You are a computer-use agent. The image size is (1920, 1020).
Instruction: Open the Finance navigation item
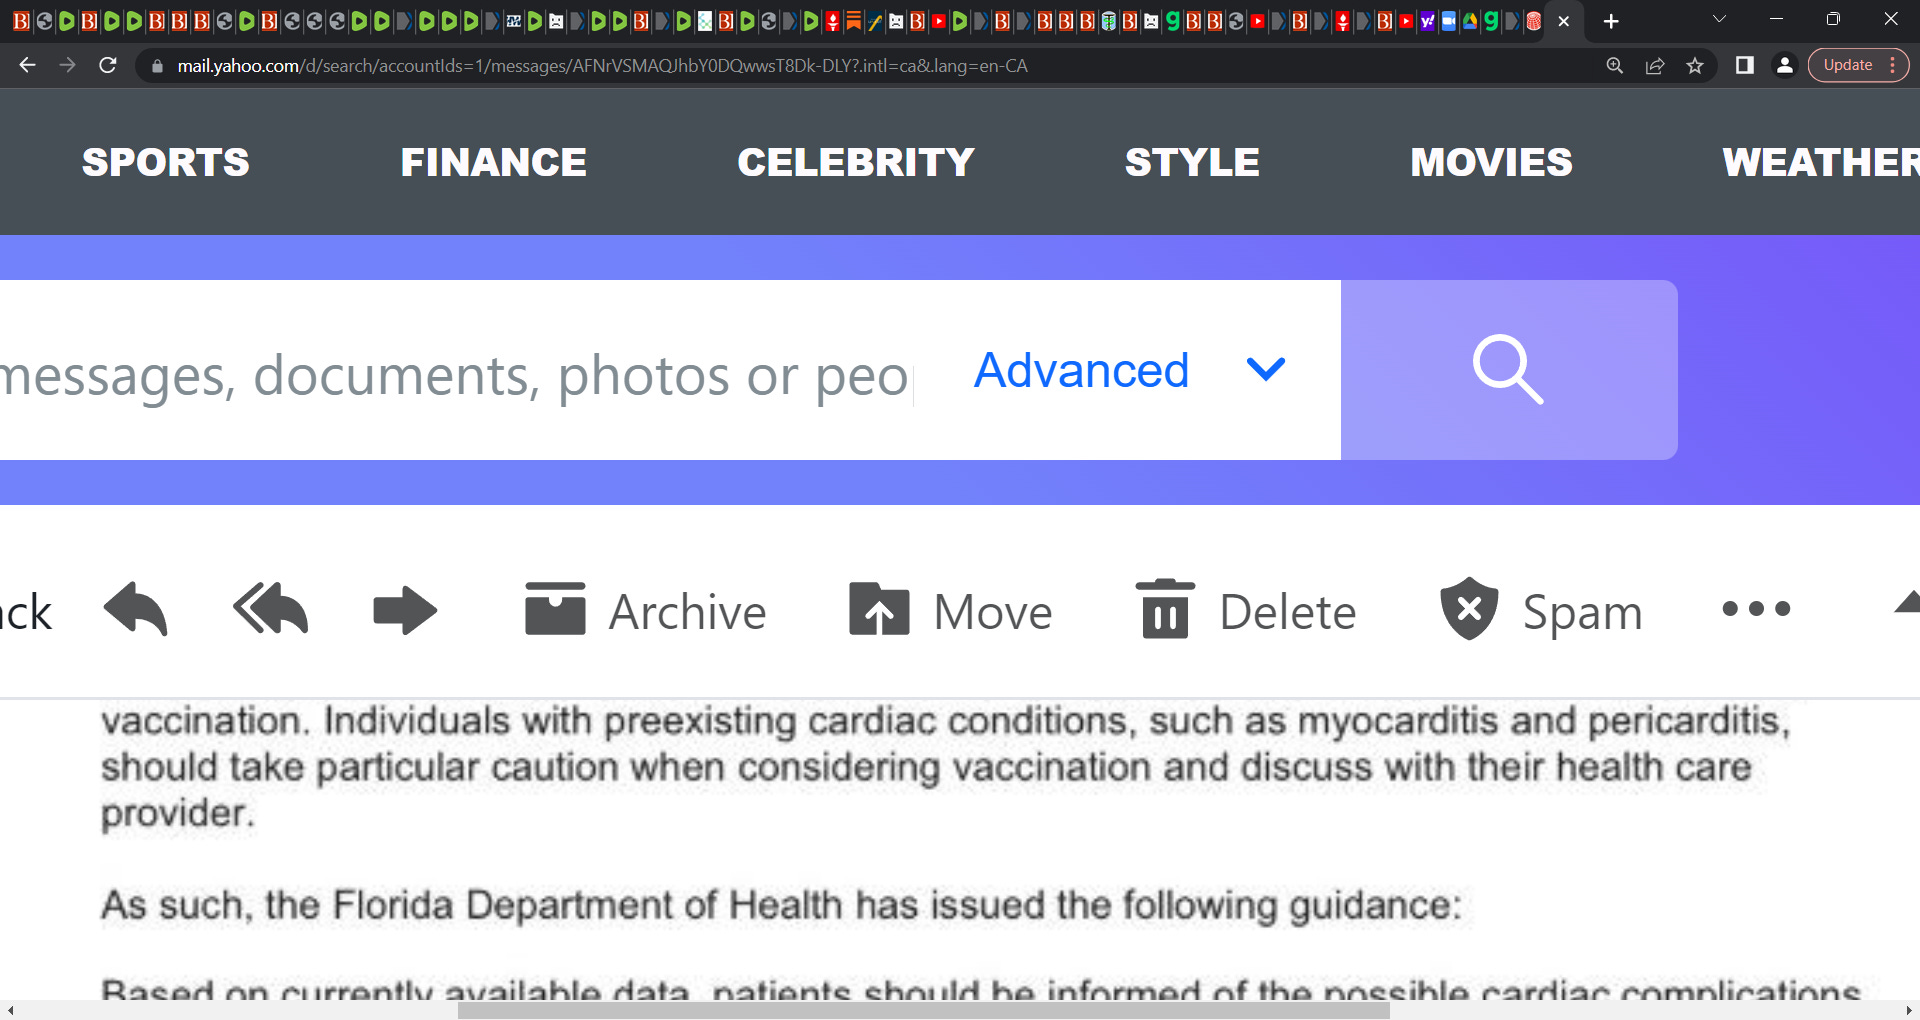(x=494, y=162)
